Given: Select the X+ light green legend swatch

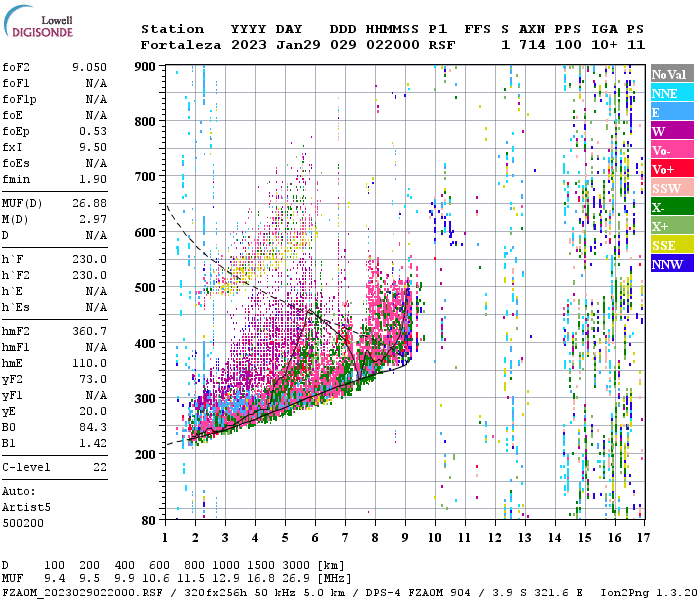Looking at the screenshot, I should [672, 225].
